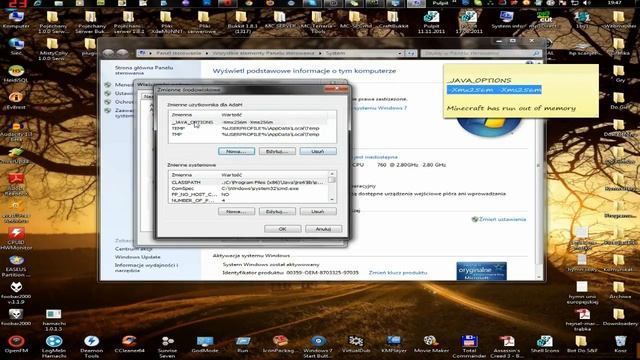Open System info desktop shortcut
Screen dimensions: 640x360
[507, 20]
